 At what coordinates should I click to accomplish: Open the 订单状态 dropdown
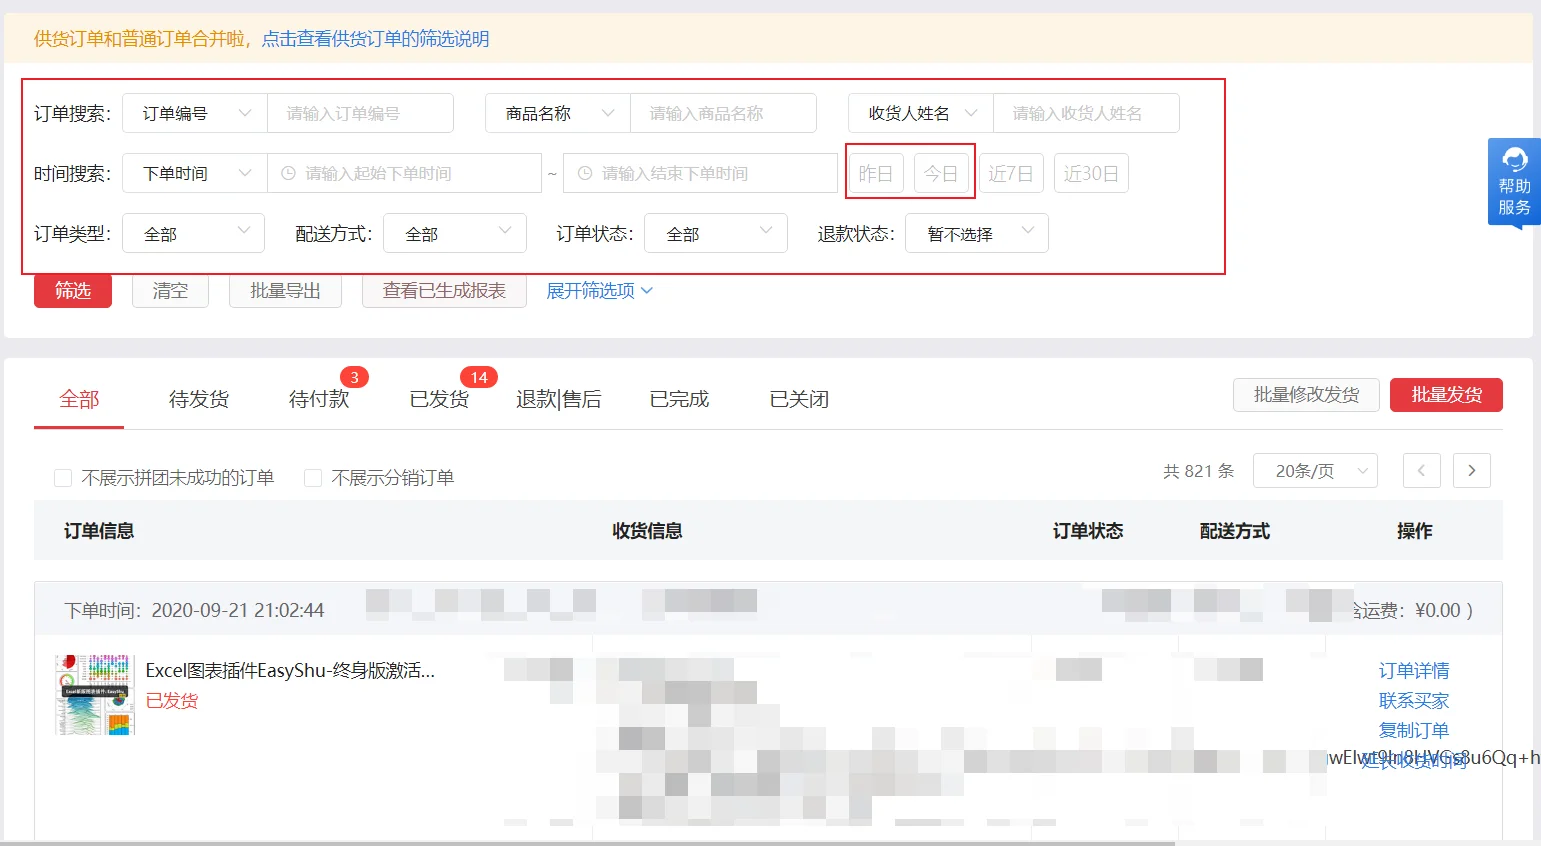click(715, 233)
